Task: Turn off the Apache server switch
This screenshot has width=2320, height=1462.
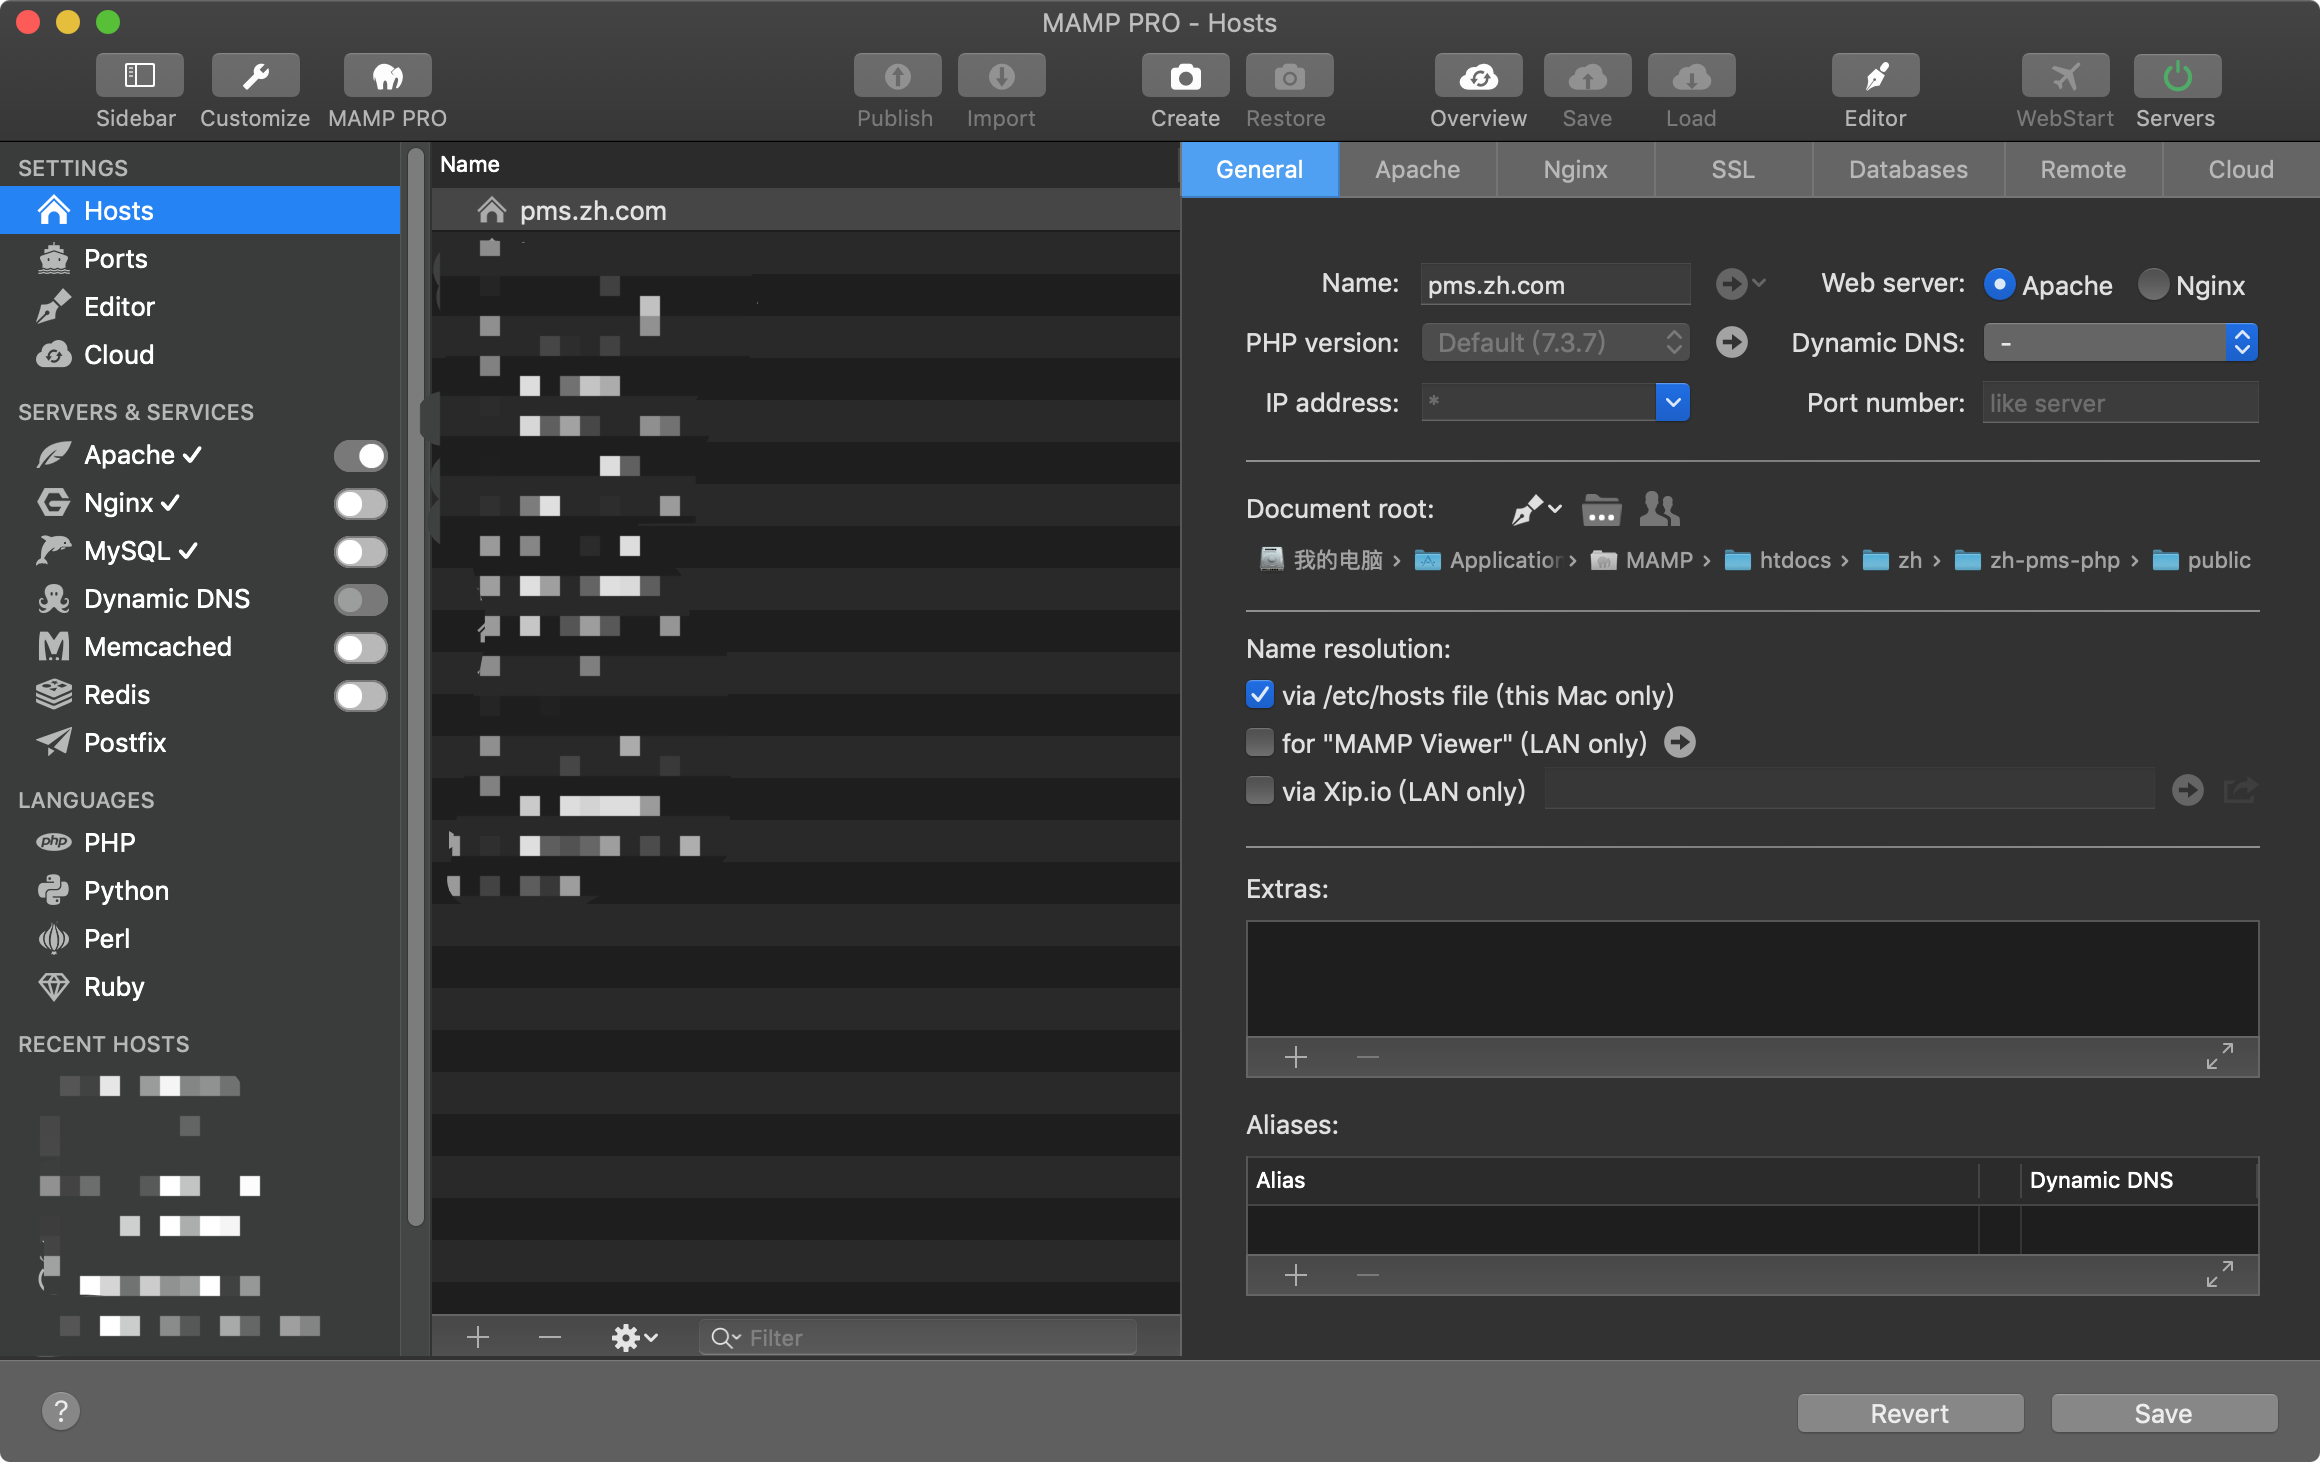Action: 360,456
